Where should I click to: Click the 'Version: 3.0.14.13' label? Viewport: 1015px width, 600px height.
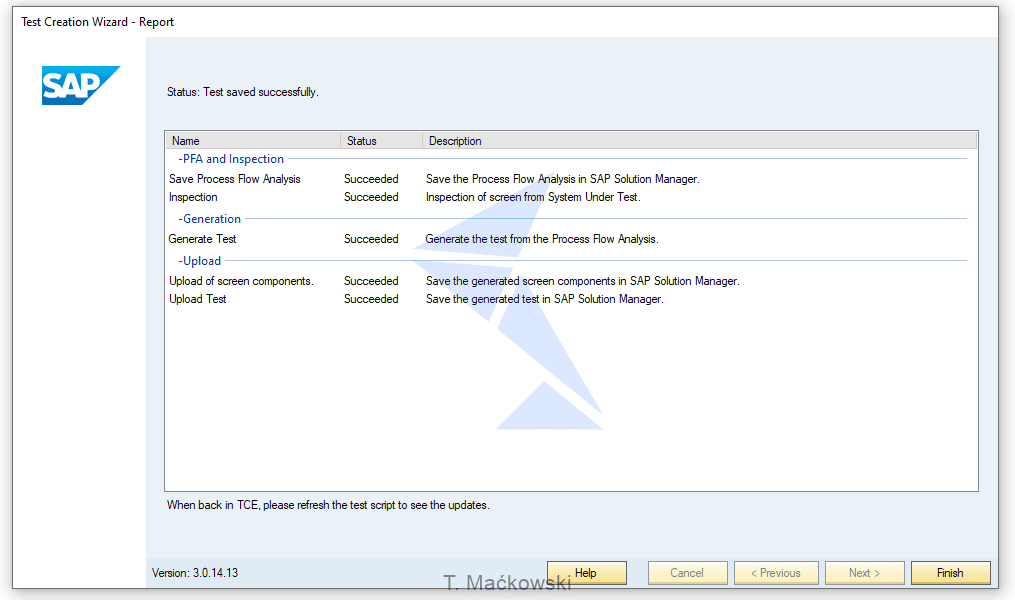point(195,573)
